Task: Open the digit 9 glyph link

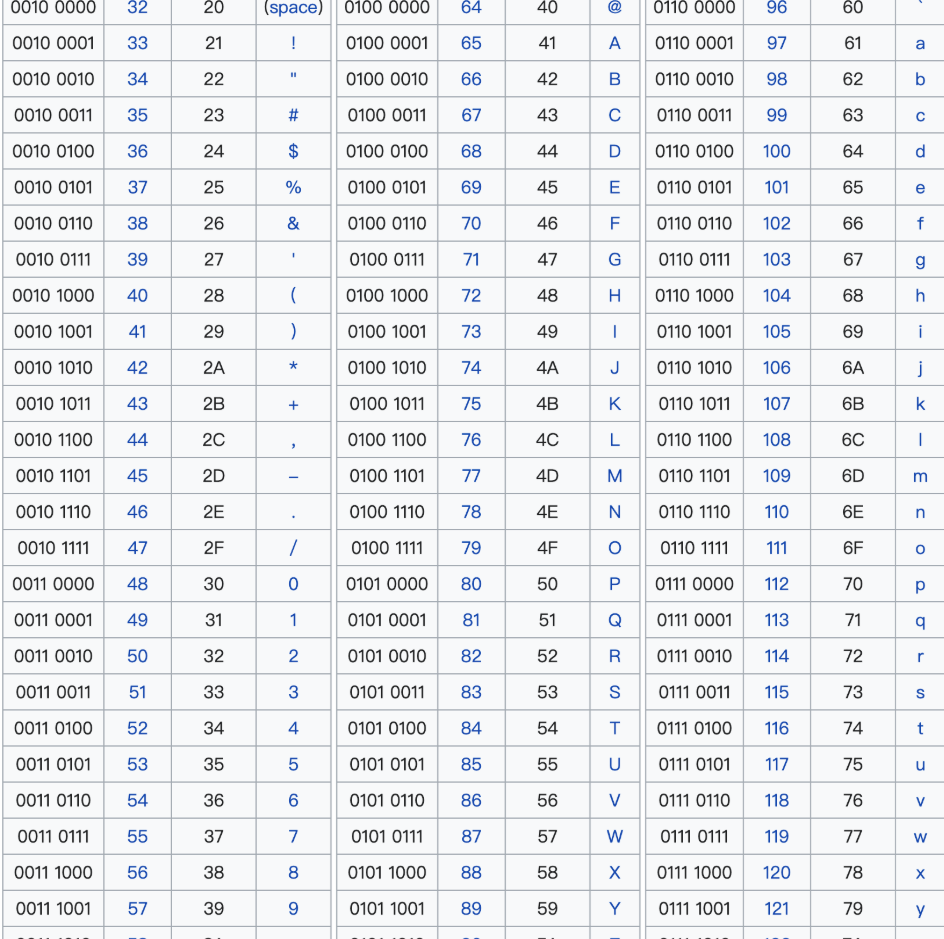Action: 293,909
